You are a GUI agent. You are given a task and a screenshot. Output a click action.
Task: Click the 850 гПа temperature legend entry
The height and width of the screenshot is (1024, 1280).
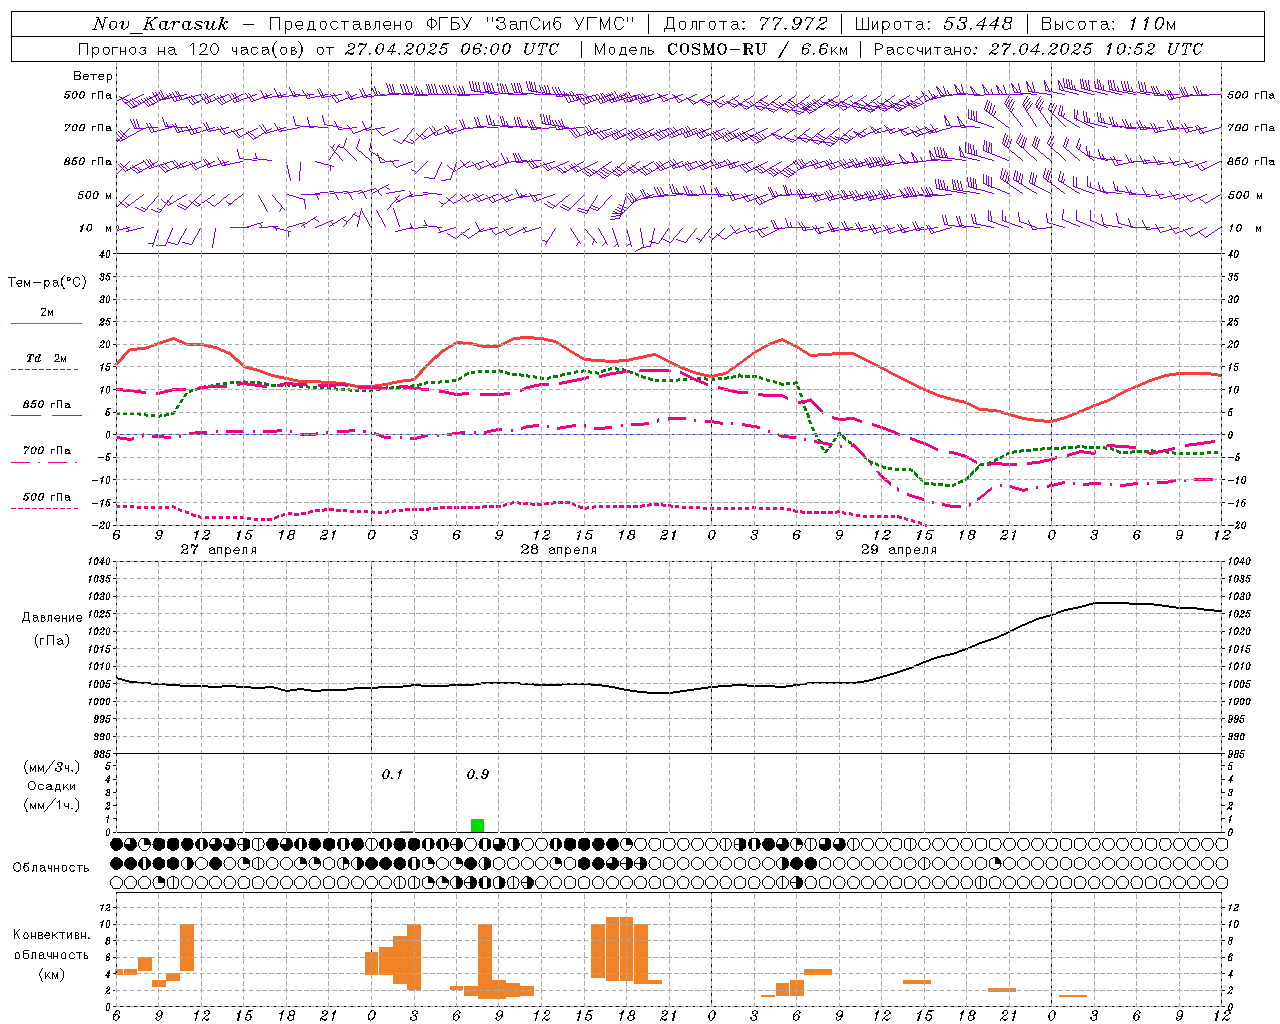click(46, 405)
